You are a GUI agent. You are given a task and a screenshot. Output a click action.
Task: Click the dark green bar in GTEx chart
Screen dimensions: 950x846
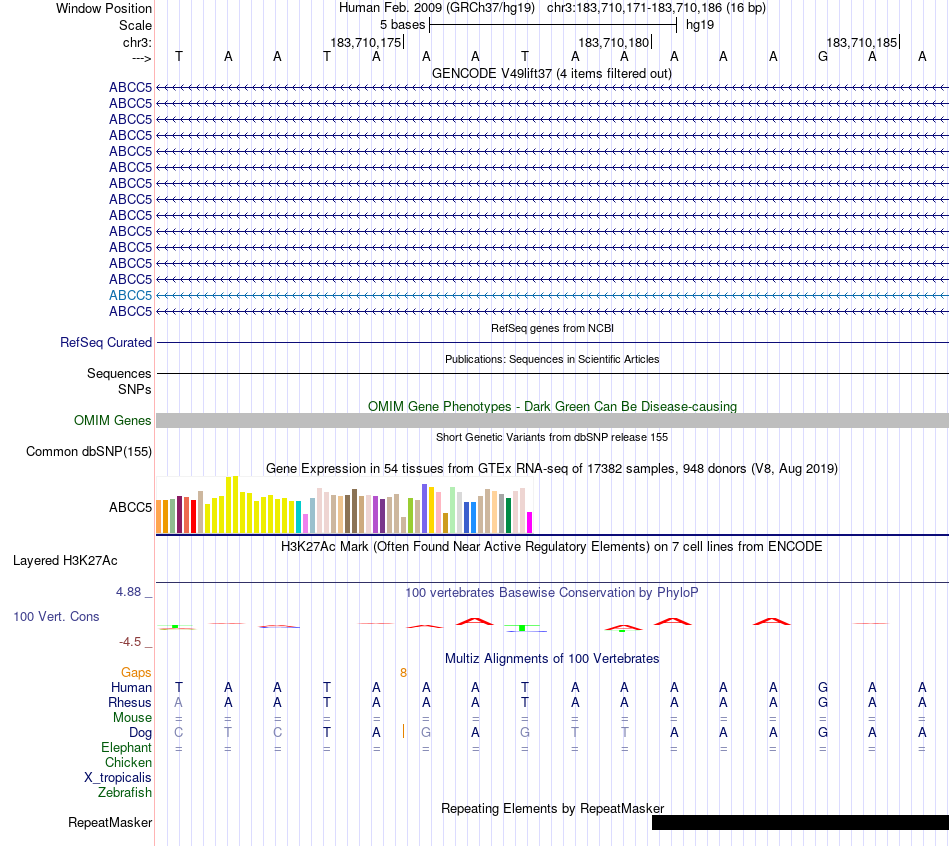pyautogui.click(x=509, y=516)
